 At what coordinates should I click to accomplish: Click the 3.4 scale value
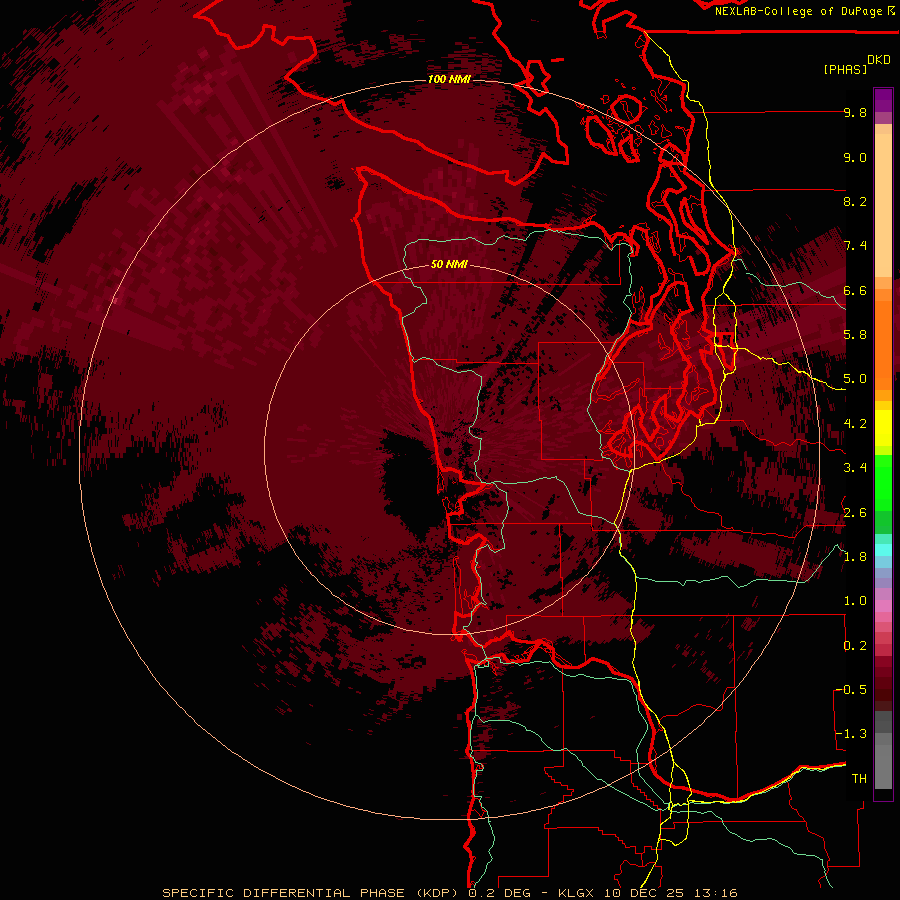pos(855,468)
